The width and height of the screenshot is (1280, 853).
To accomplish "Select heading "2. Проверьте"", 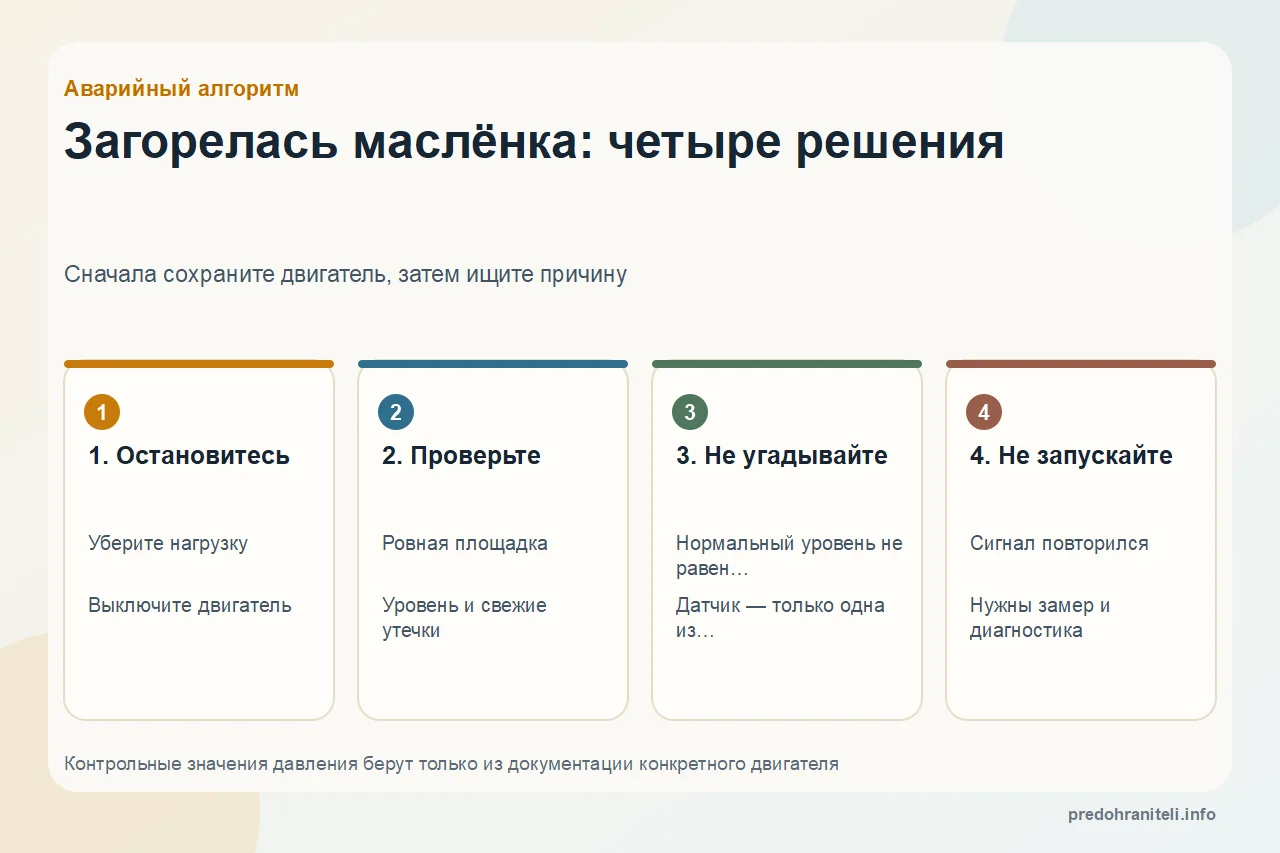I will tap(461, 456).
